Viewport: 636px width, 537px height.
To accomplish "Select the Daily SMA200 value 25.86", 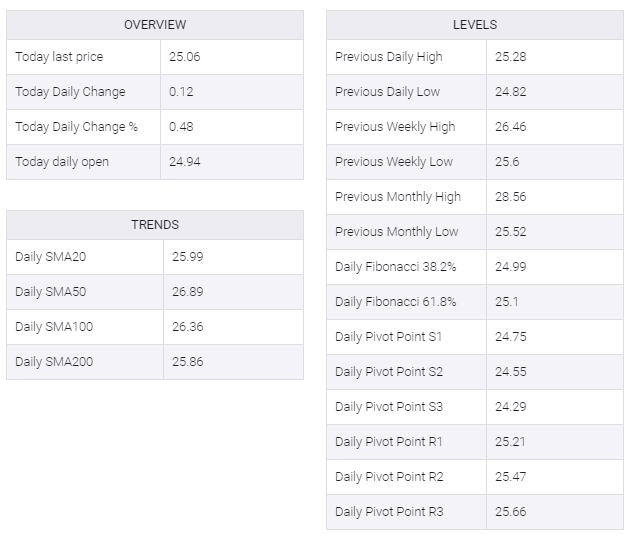I will pos(187,362).
